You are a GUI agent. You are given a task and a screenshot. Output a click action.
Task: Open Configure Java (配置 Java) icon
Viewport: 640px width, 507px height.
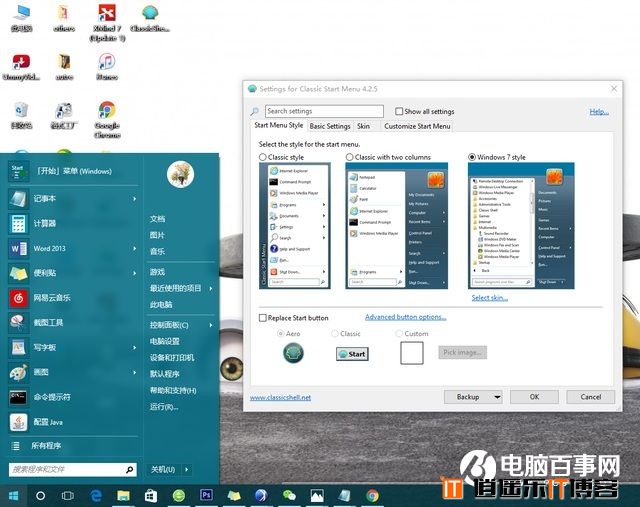(18, 422)
